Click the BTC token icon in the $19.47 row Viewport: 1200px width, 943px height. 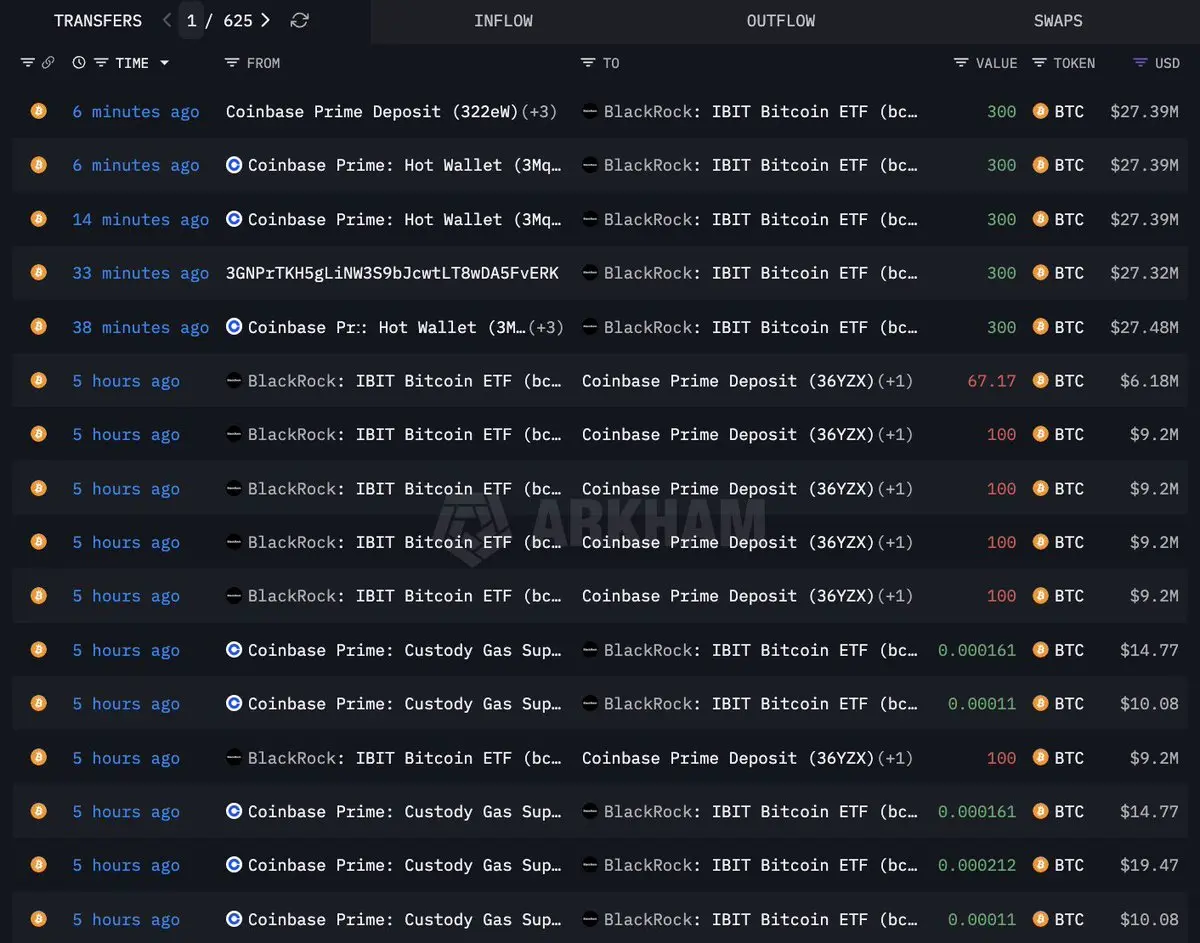point(1040,865)
